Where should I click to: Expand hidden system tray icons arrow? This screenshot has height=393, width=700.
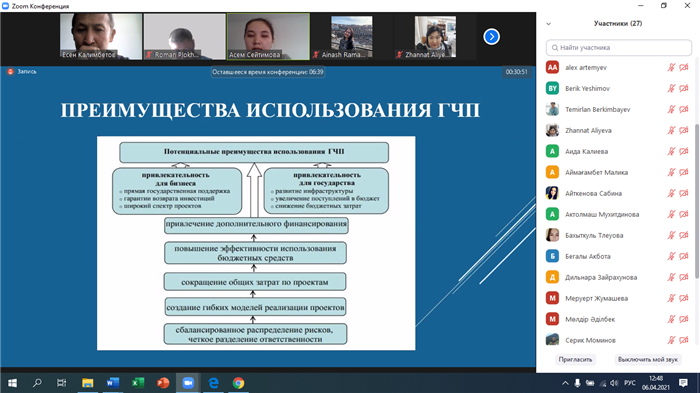click(x=565, y=383)
